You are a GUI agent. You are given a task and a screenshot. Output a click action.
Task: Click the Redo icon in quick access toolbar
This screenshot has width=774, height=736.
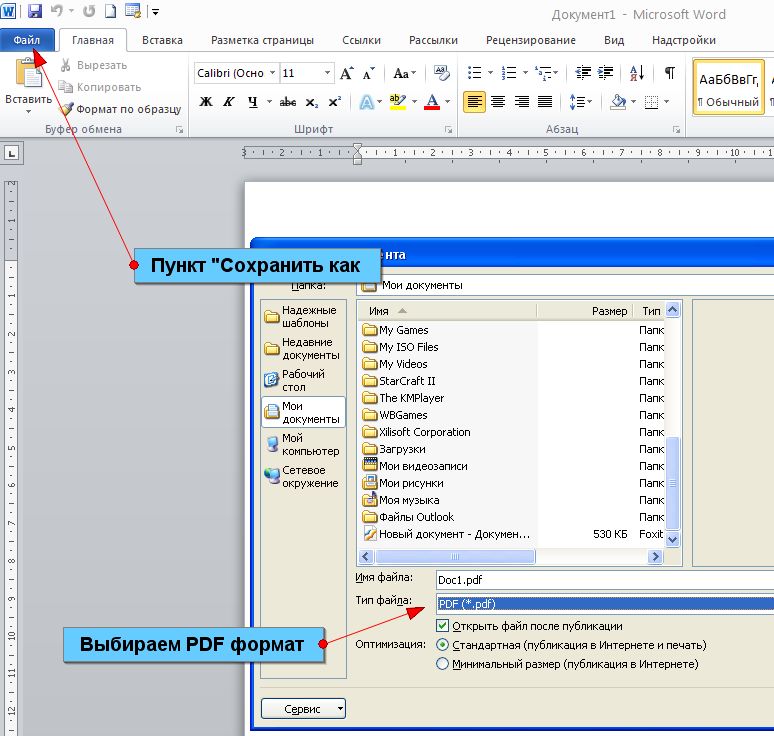[89, 11]
